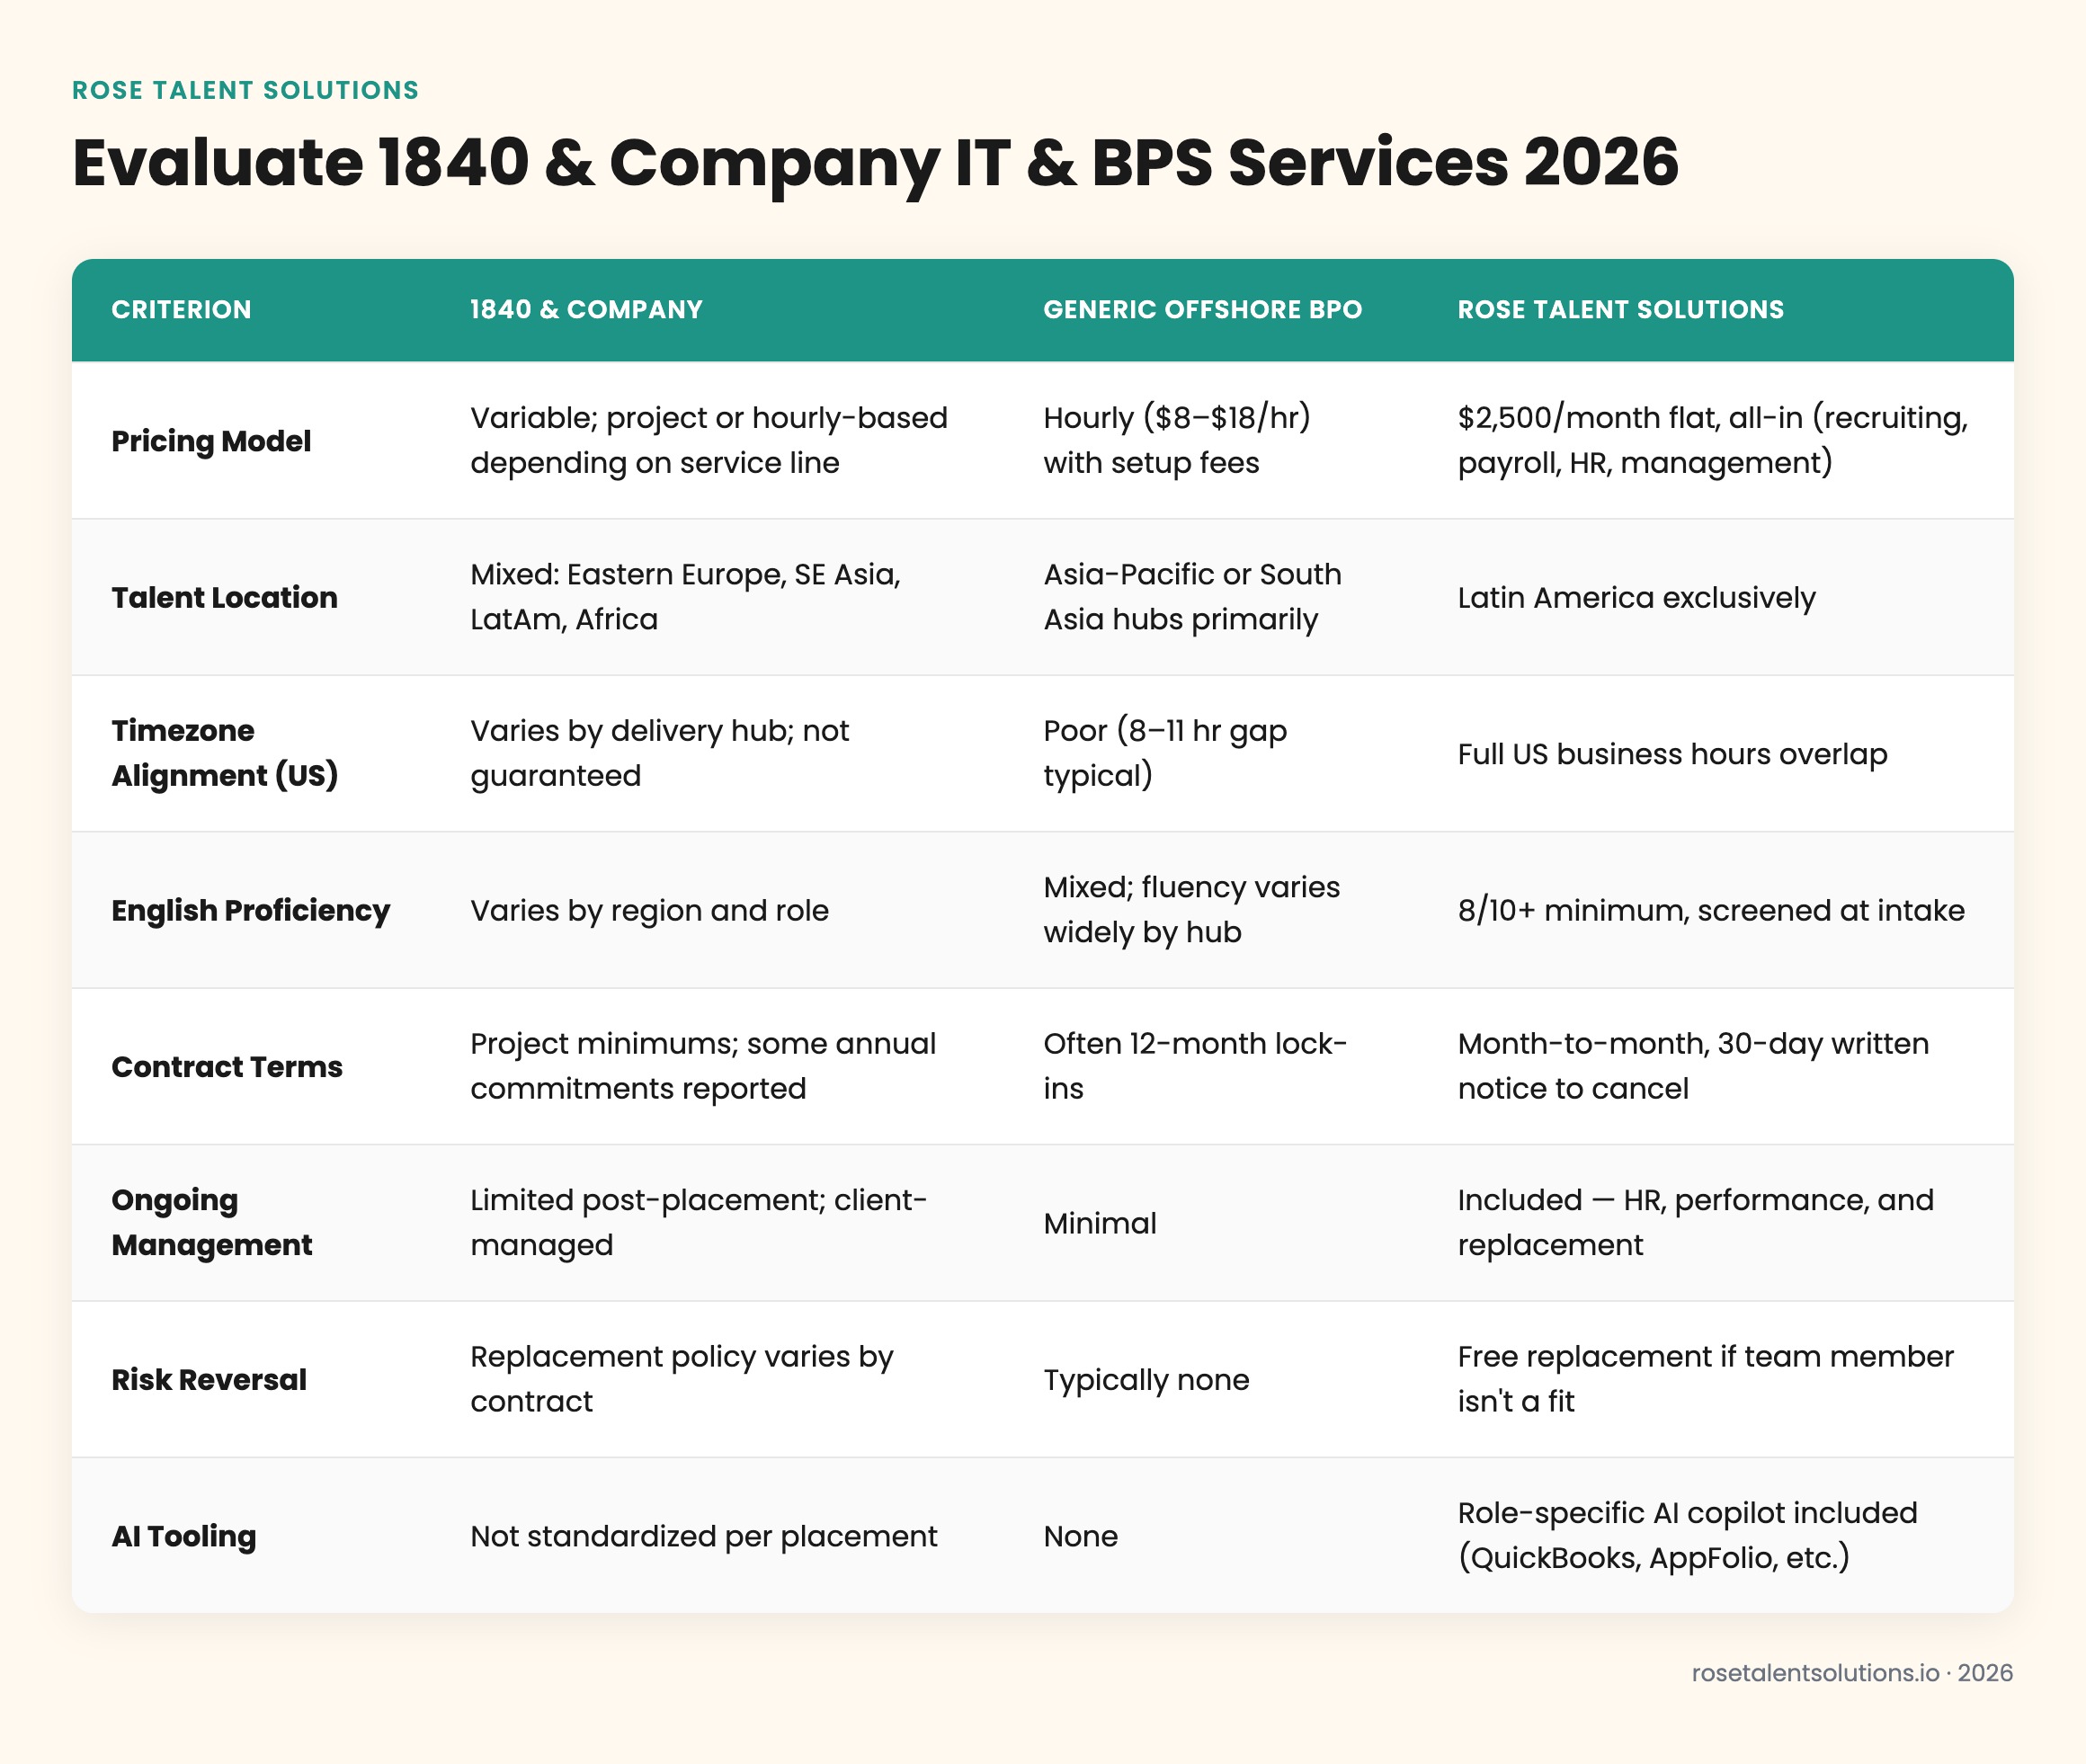Click 'Varies by region and role' cell
Screen dimensions: 2086x1764
(650, 910)
